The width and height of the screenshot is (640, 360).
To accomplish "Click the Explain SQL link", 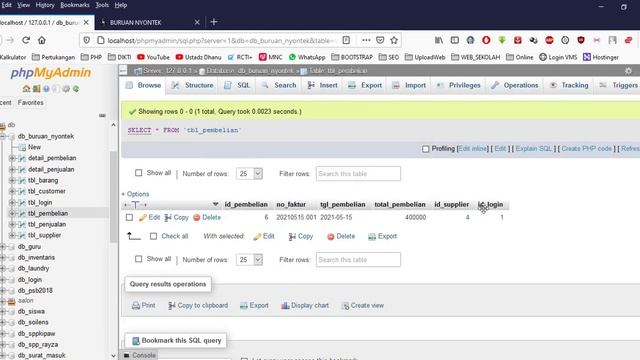I will coord(534,149).
